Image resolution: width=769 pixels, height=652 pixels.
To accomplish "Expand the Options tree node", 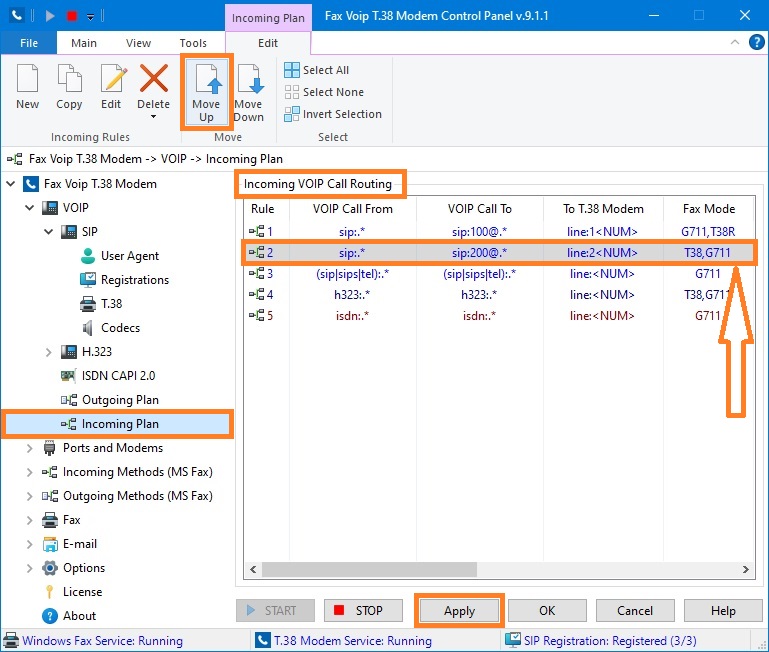I will coord(29,568).
